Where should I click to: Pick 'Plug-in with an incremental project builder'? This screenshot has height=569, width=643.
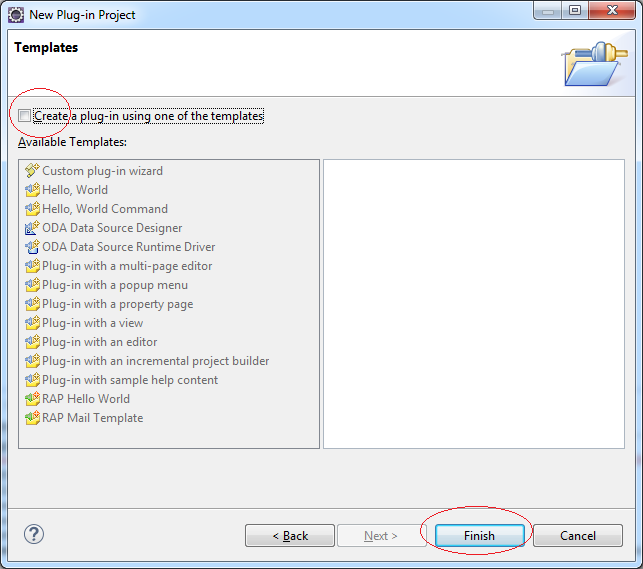(155, 361)
